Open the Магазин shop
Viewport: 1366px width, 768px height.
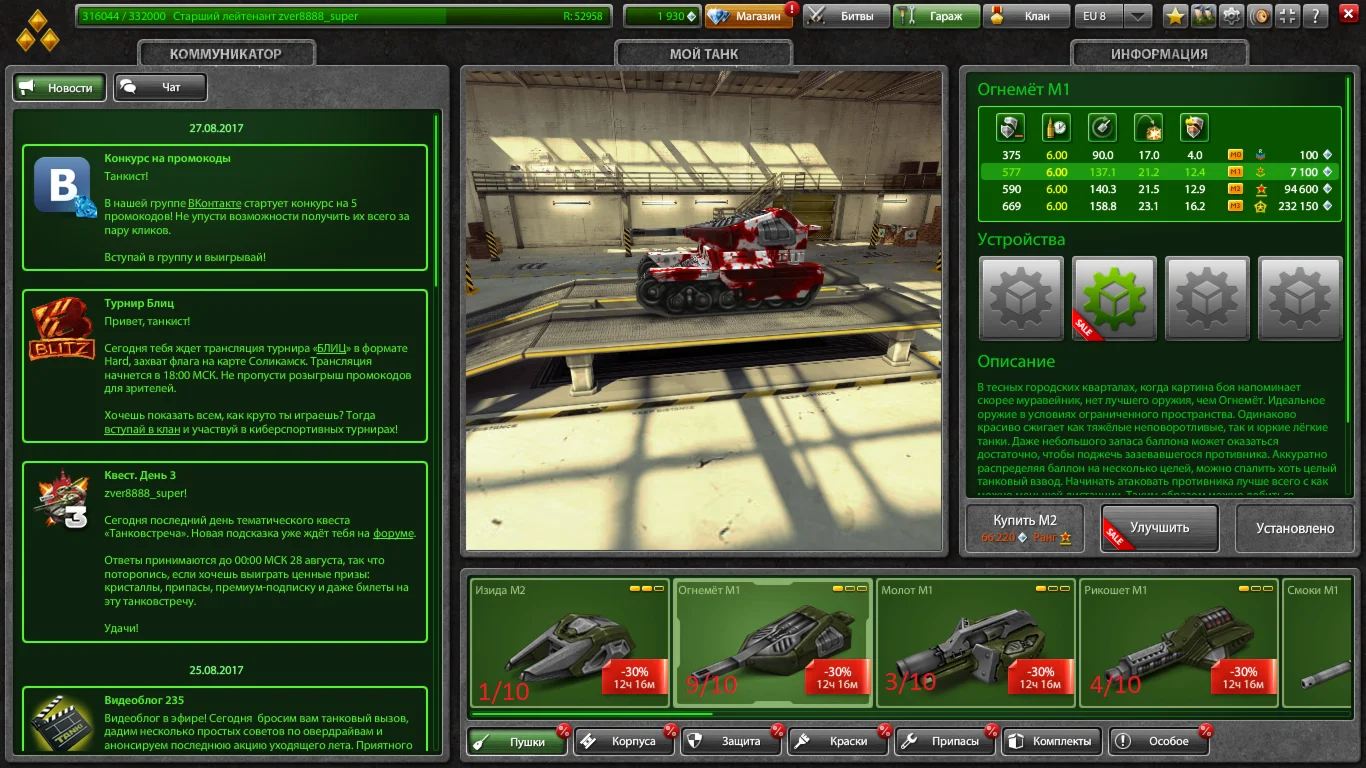750,16
